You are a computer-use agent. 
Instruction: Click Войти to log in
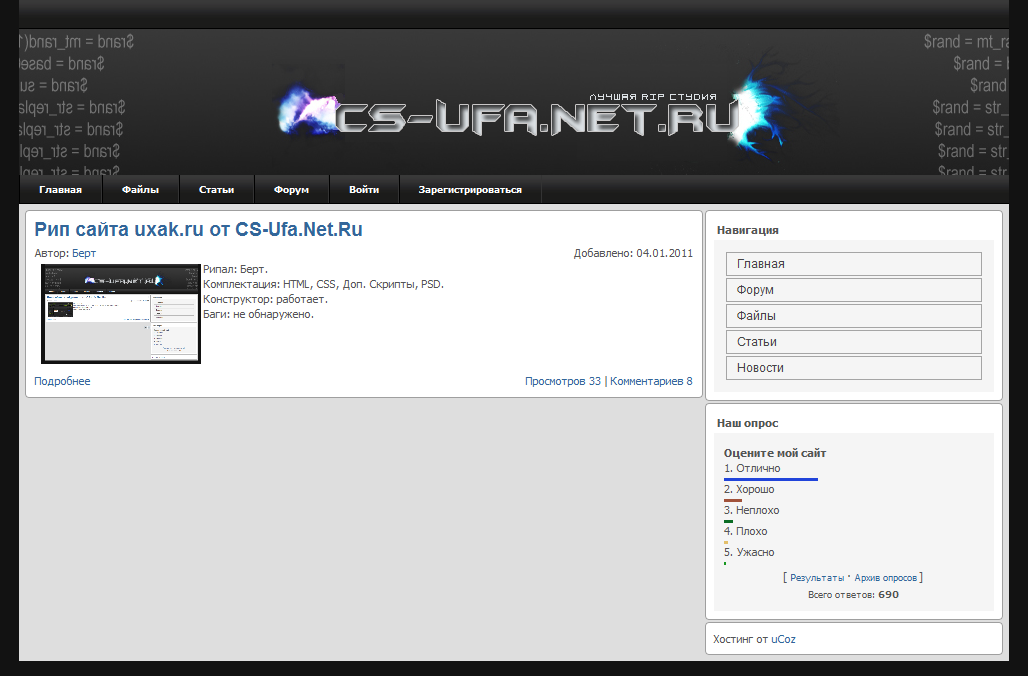(364, 190)
